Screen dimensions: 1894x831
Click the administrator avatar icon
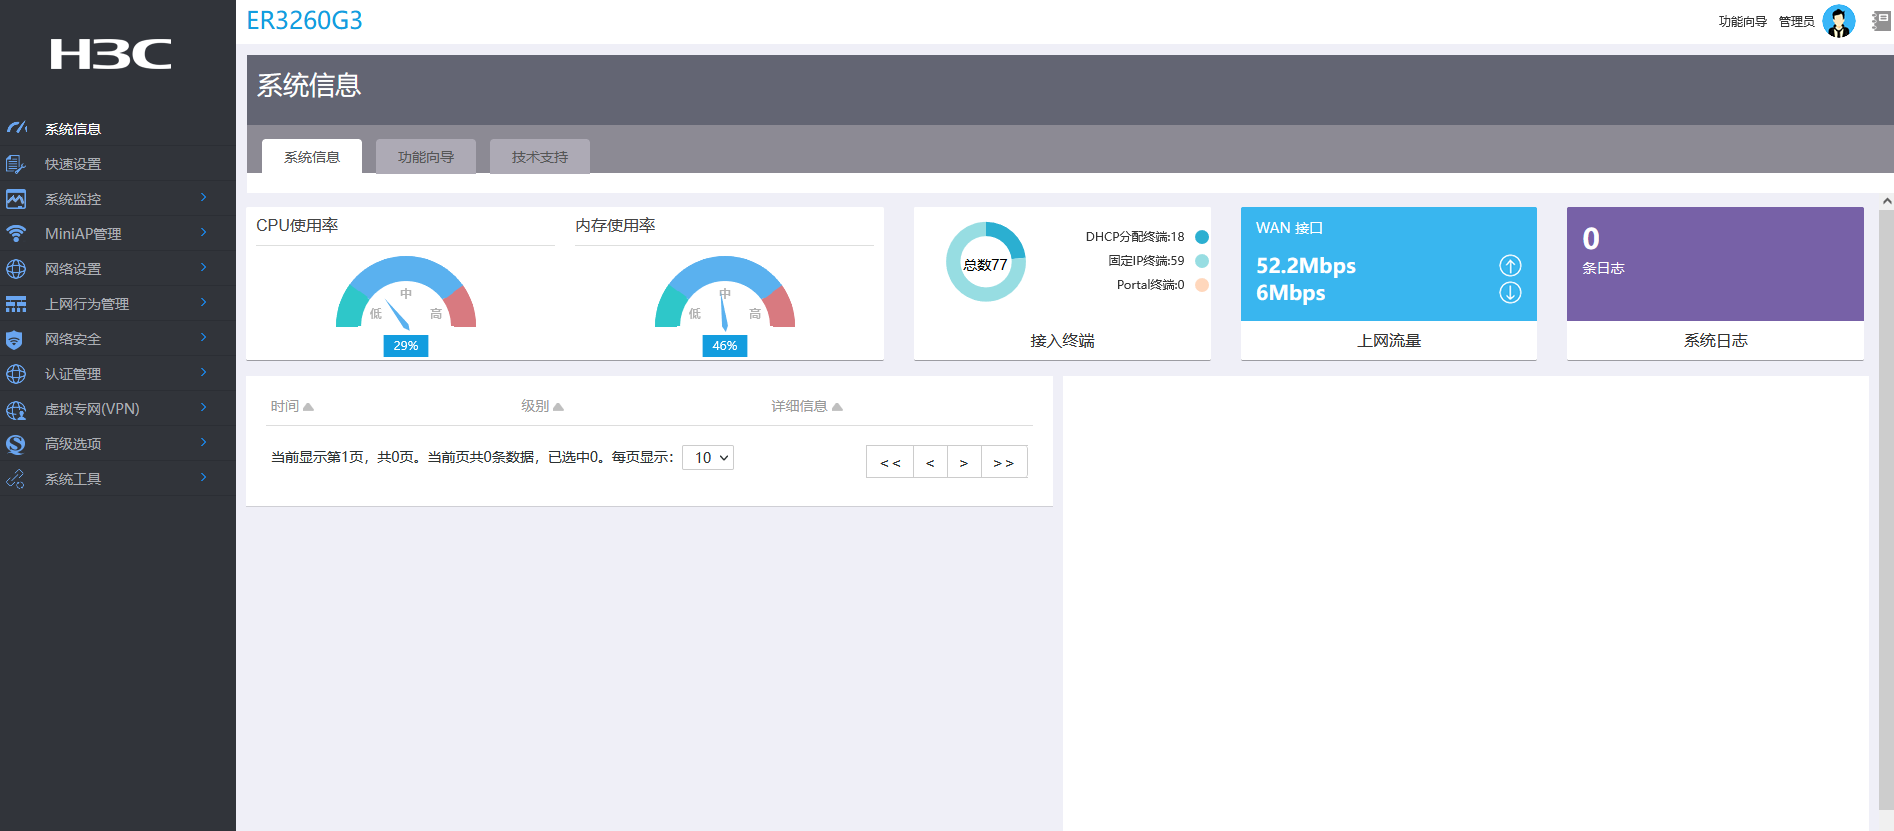pyautogui.click(x=1838, y=21)
